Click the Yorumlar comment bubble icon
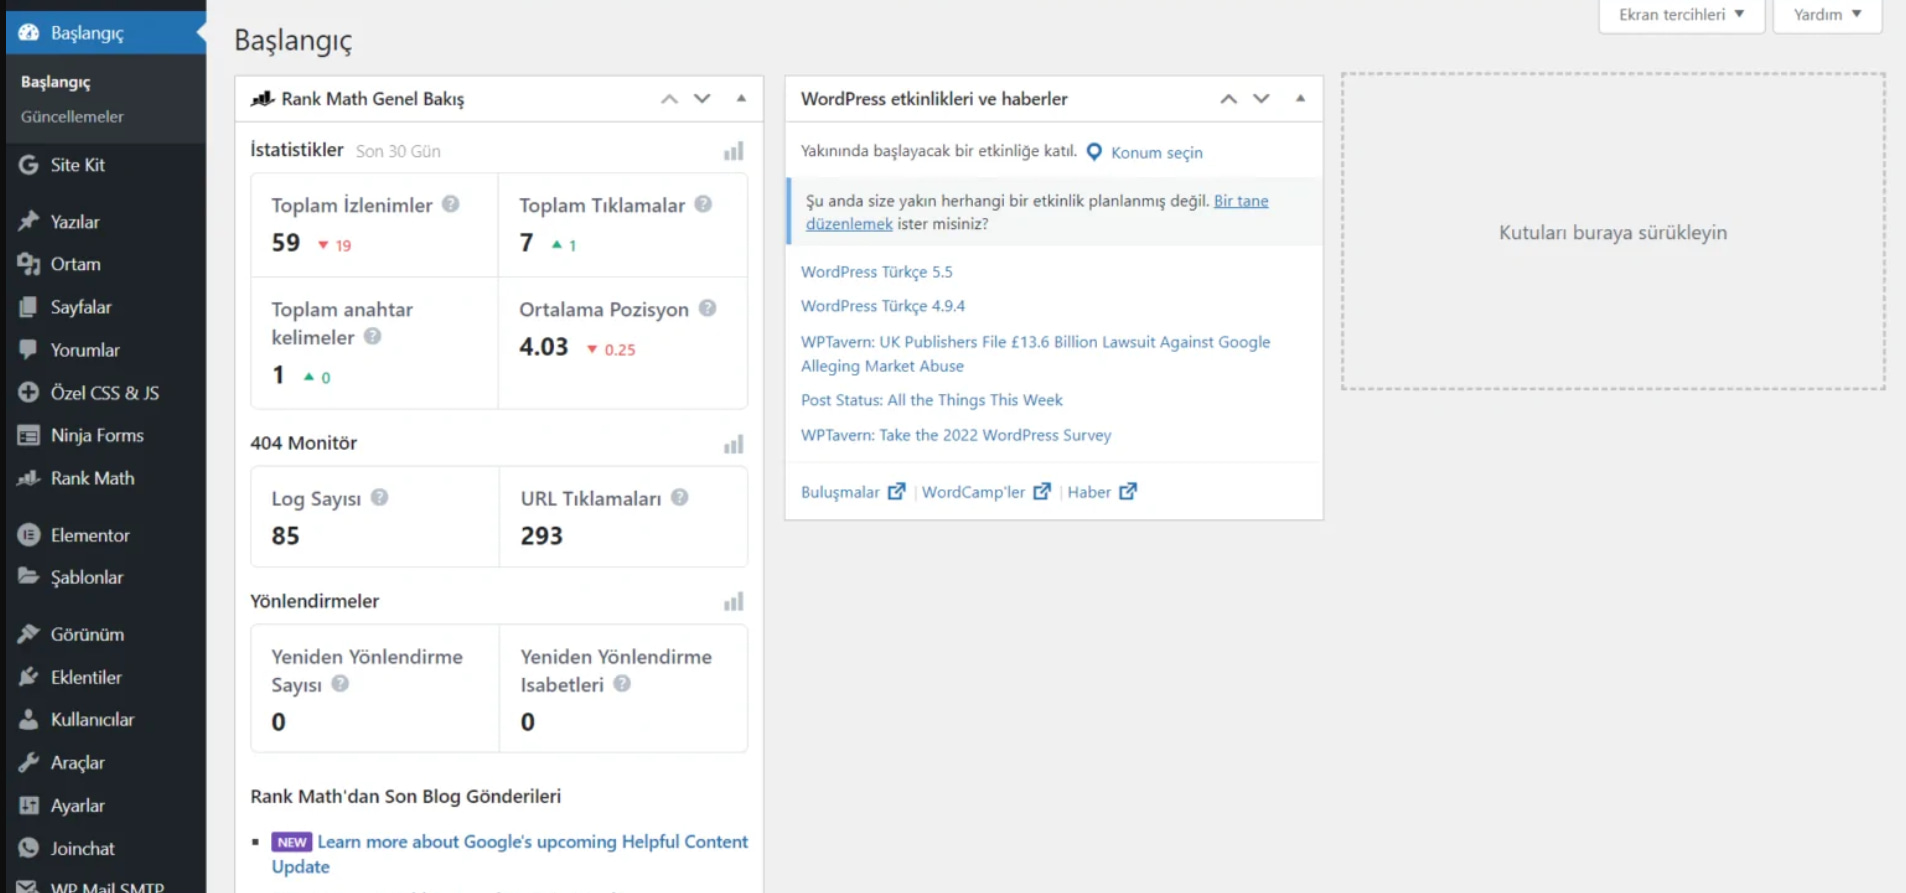The height and width of the screenshot is (893, 1906). [x=29, y=350]
